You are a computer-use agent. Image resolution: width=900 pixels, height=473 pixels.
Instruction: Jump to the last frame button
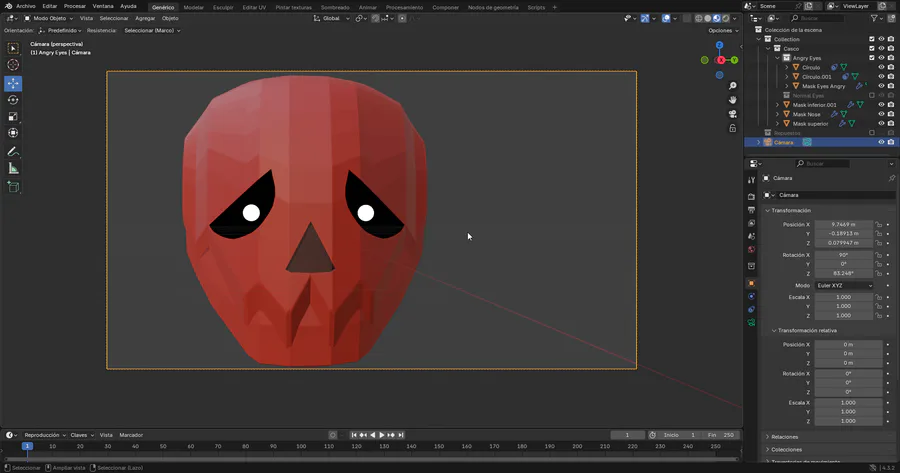(x=401, y=435)
